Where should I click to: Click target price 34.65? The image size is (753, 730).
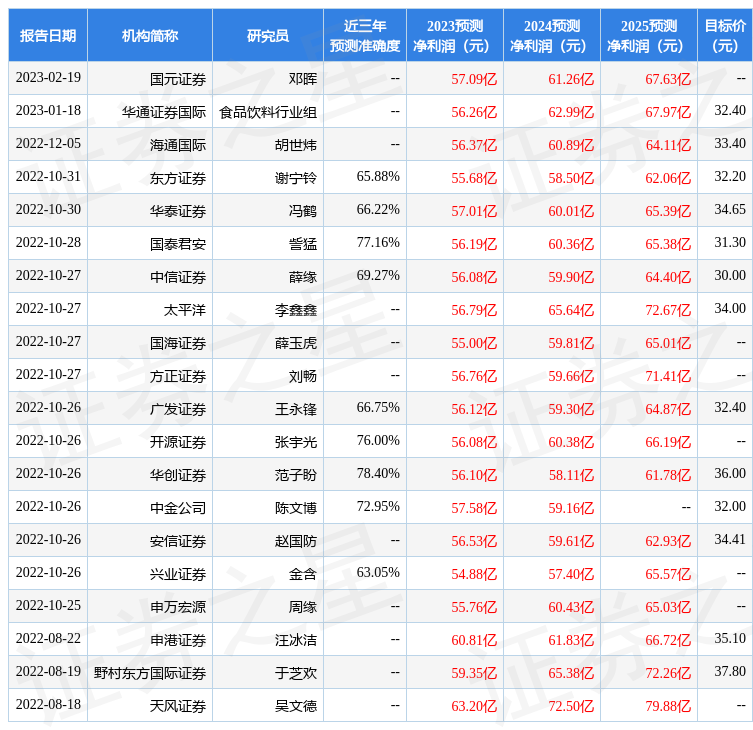(x=730, y=210)
